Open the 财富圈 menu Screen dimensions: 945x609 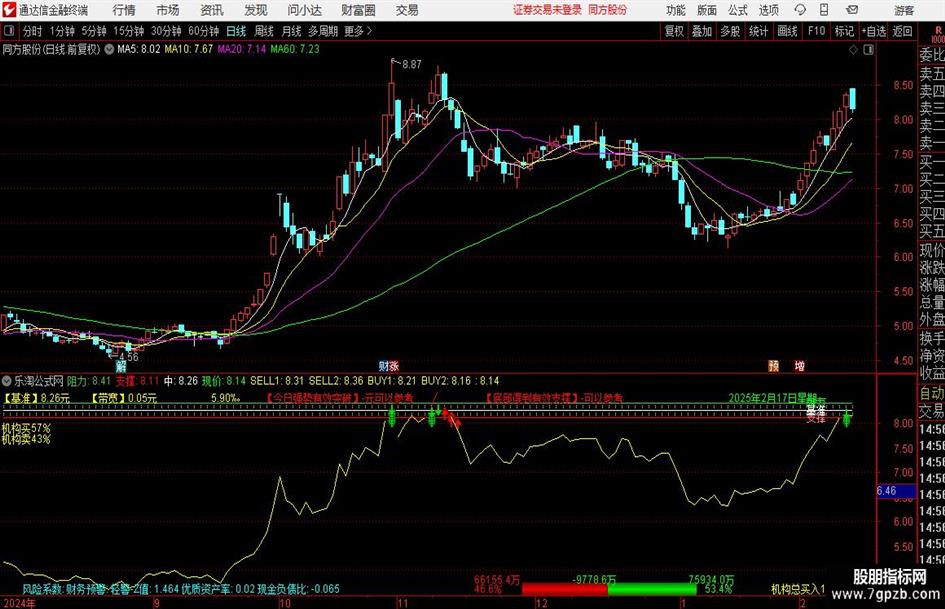coord(358,10)
